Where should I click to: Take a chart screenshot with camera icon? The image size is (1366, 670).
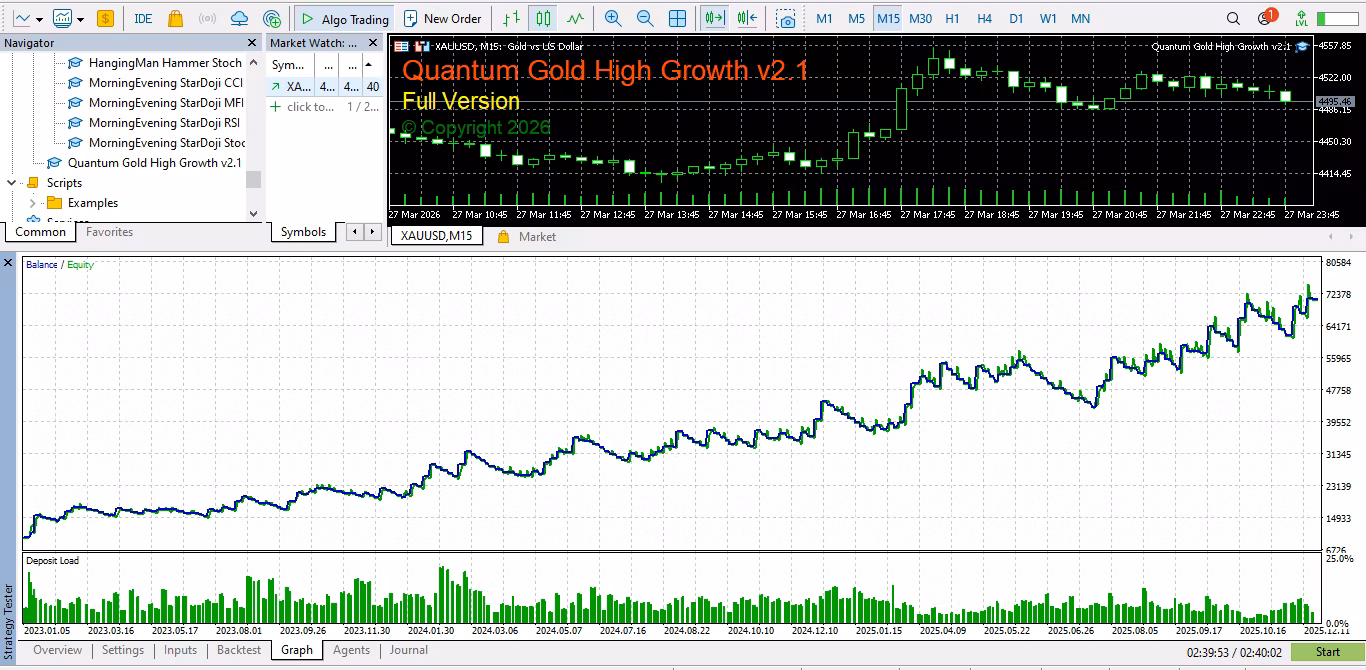[787, 19]
